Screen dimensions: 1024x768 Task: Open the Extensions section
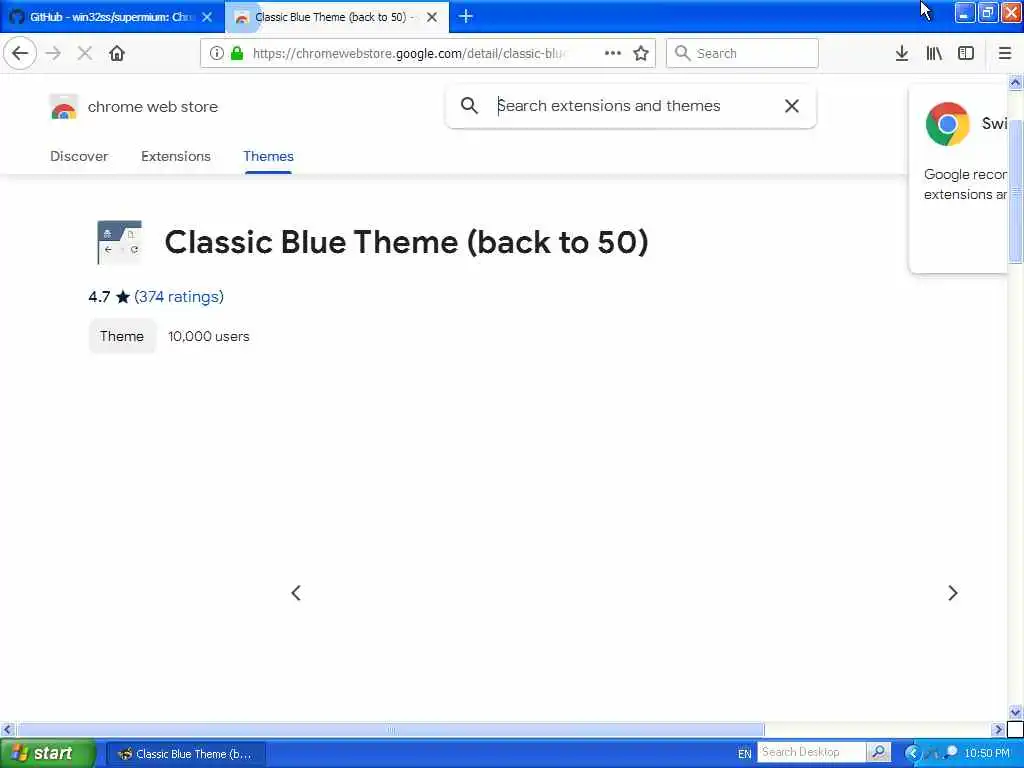click(x=176, y=156)
